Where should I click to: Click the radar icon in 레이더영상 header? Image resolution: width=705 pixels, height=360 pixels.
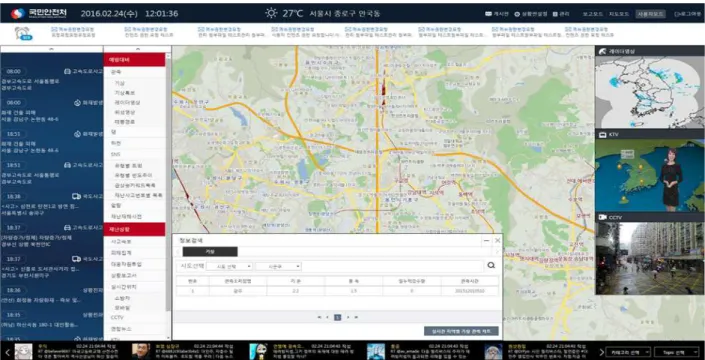coord(602,51)
